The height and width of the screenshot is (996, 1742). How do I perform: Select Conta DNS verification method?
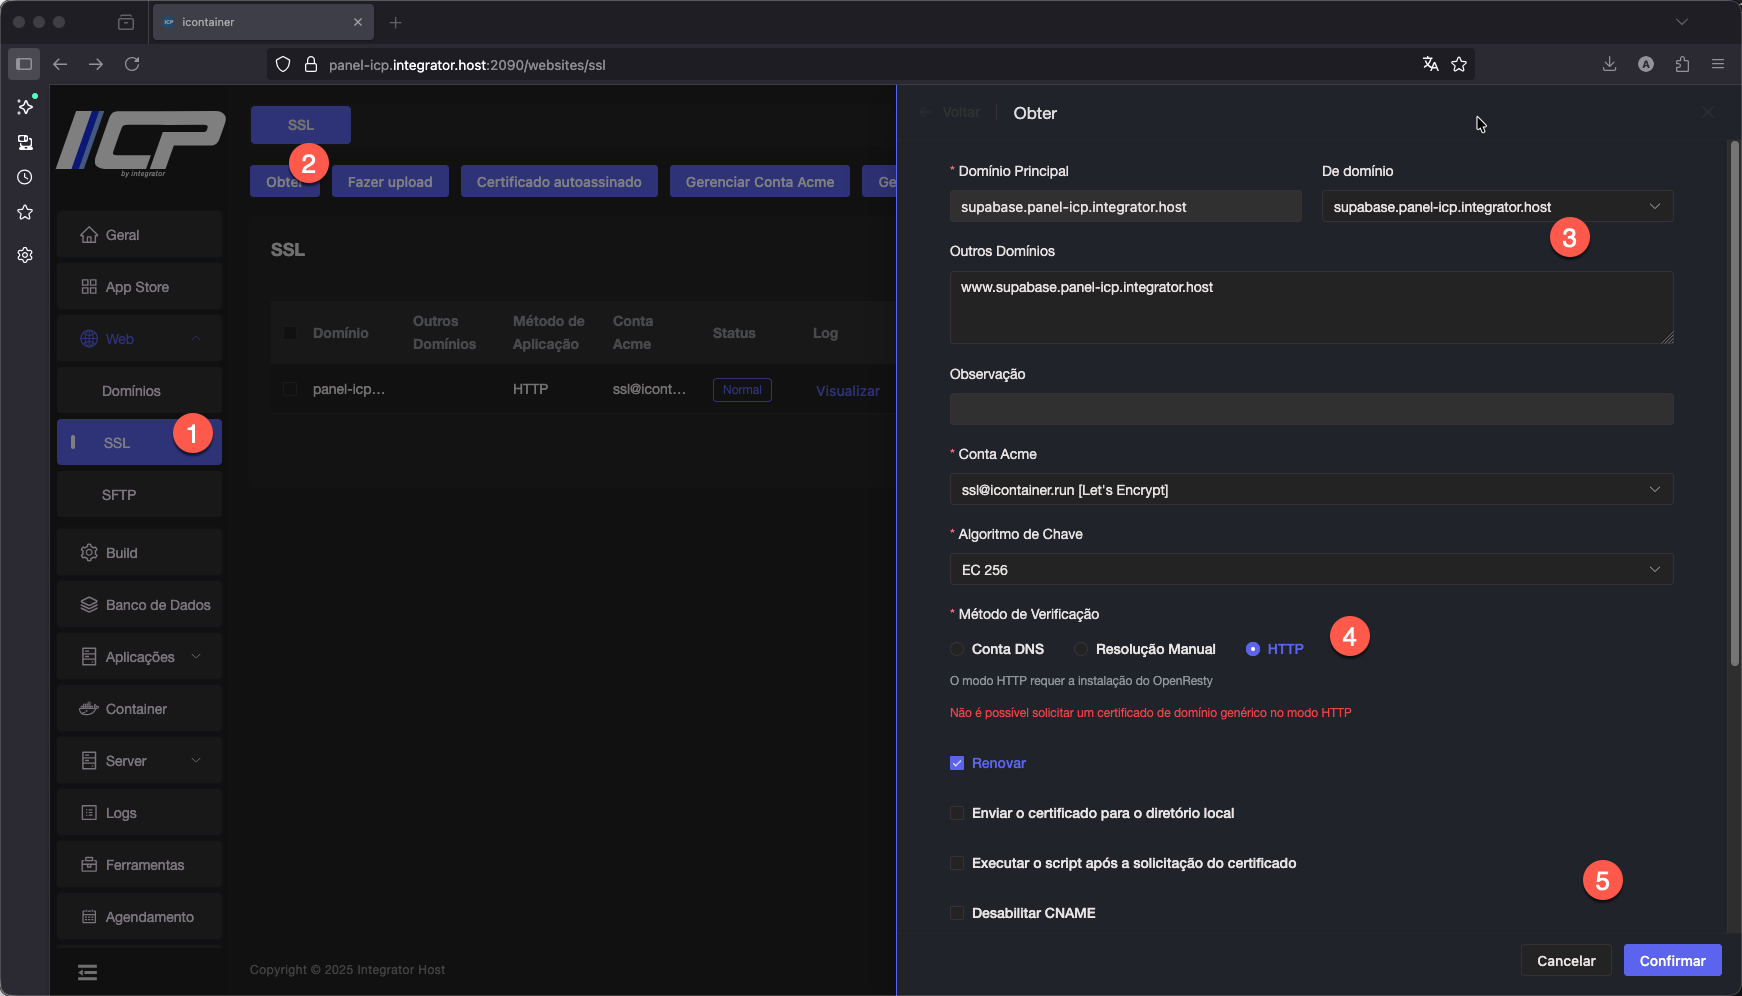click(957, 649)
